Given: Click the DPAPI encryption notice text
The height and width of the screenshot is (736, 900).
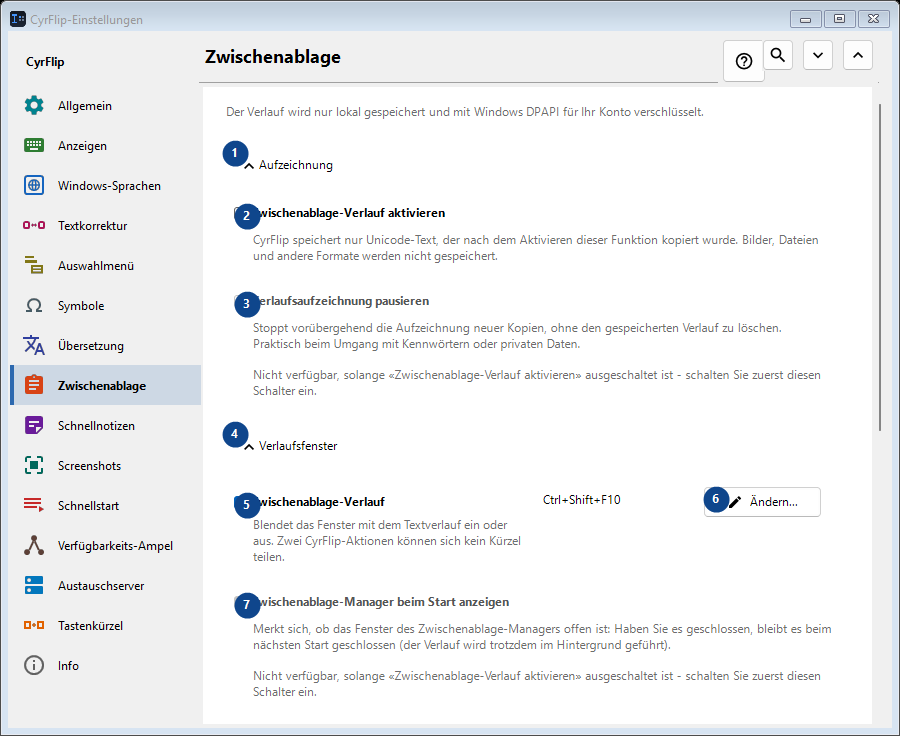Looking at the screenshot, I should pyautogui.click(x=465, y=112).
